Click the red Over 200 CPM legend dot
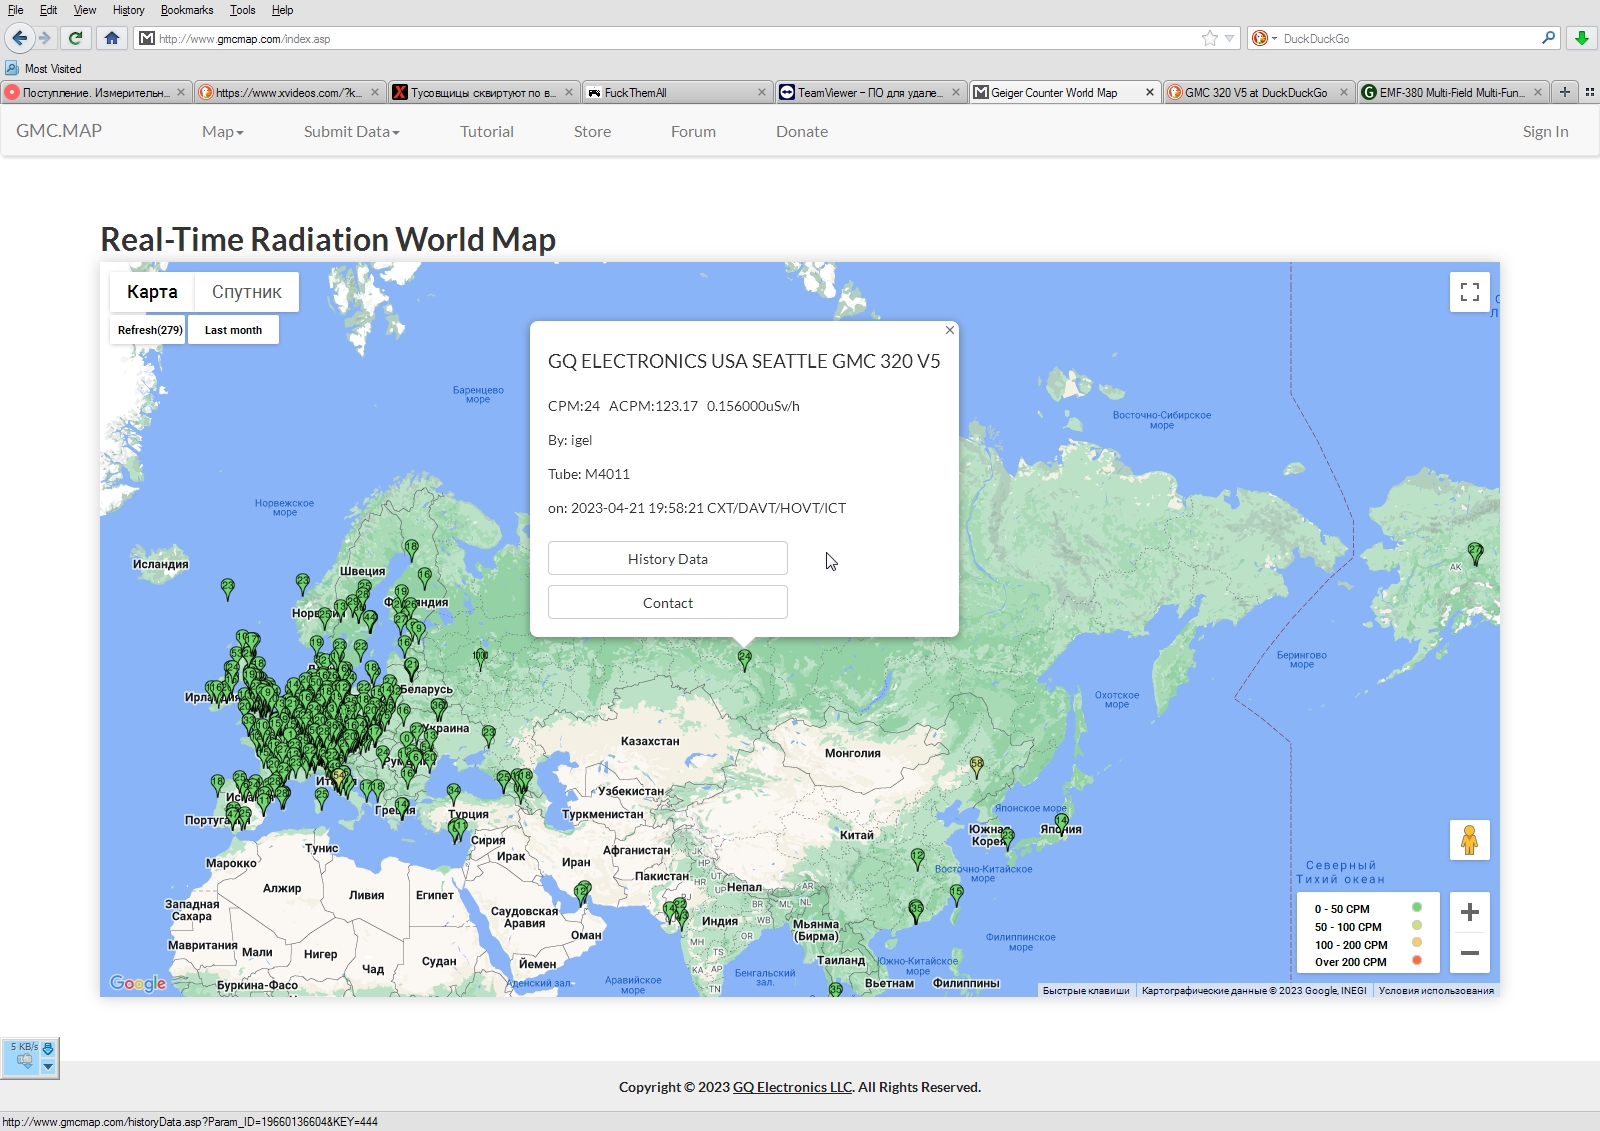1600x1131 pixels. click(1417, 961)
